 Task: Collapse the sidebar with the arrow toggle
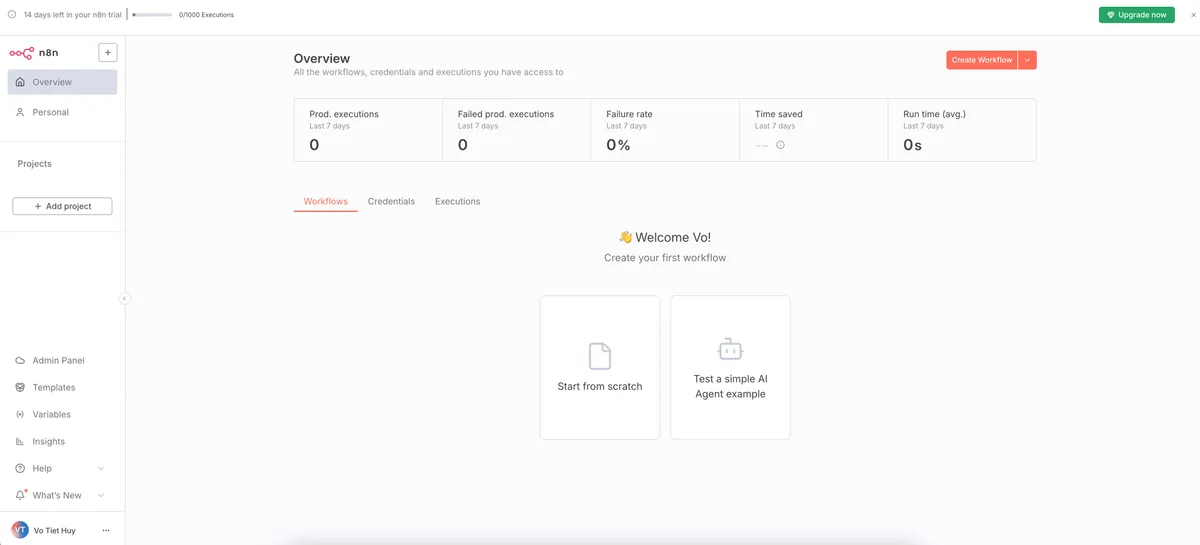(x=125, y=298)
